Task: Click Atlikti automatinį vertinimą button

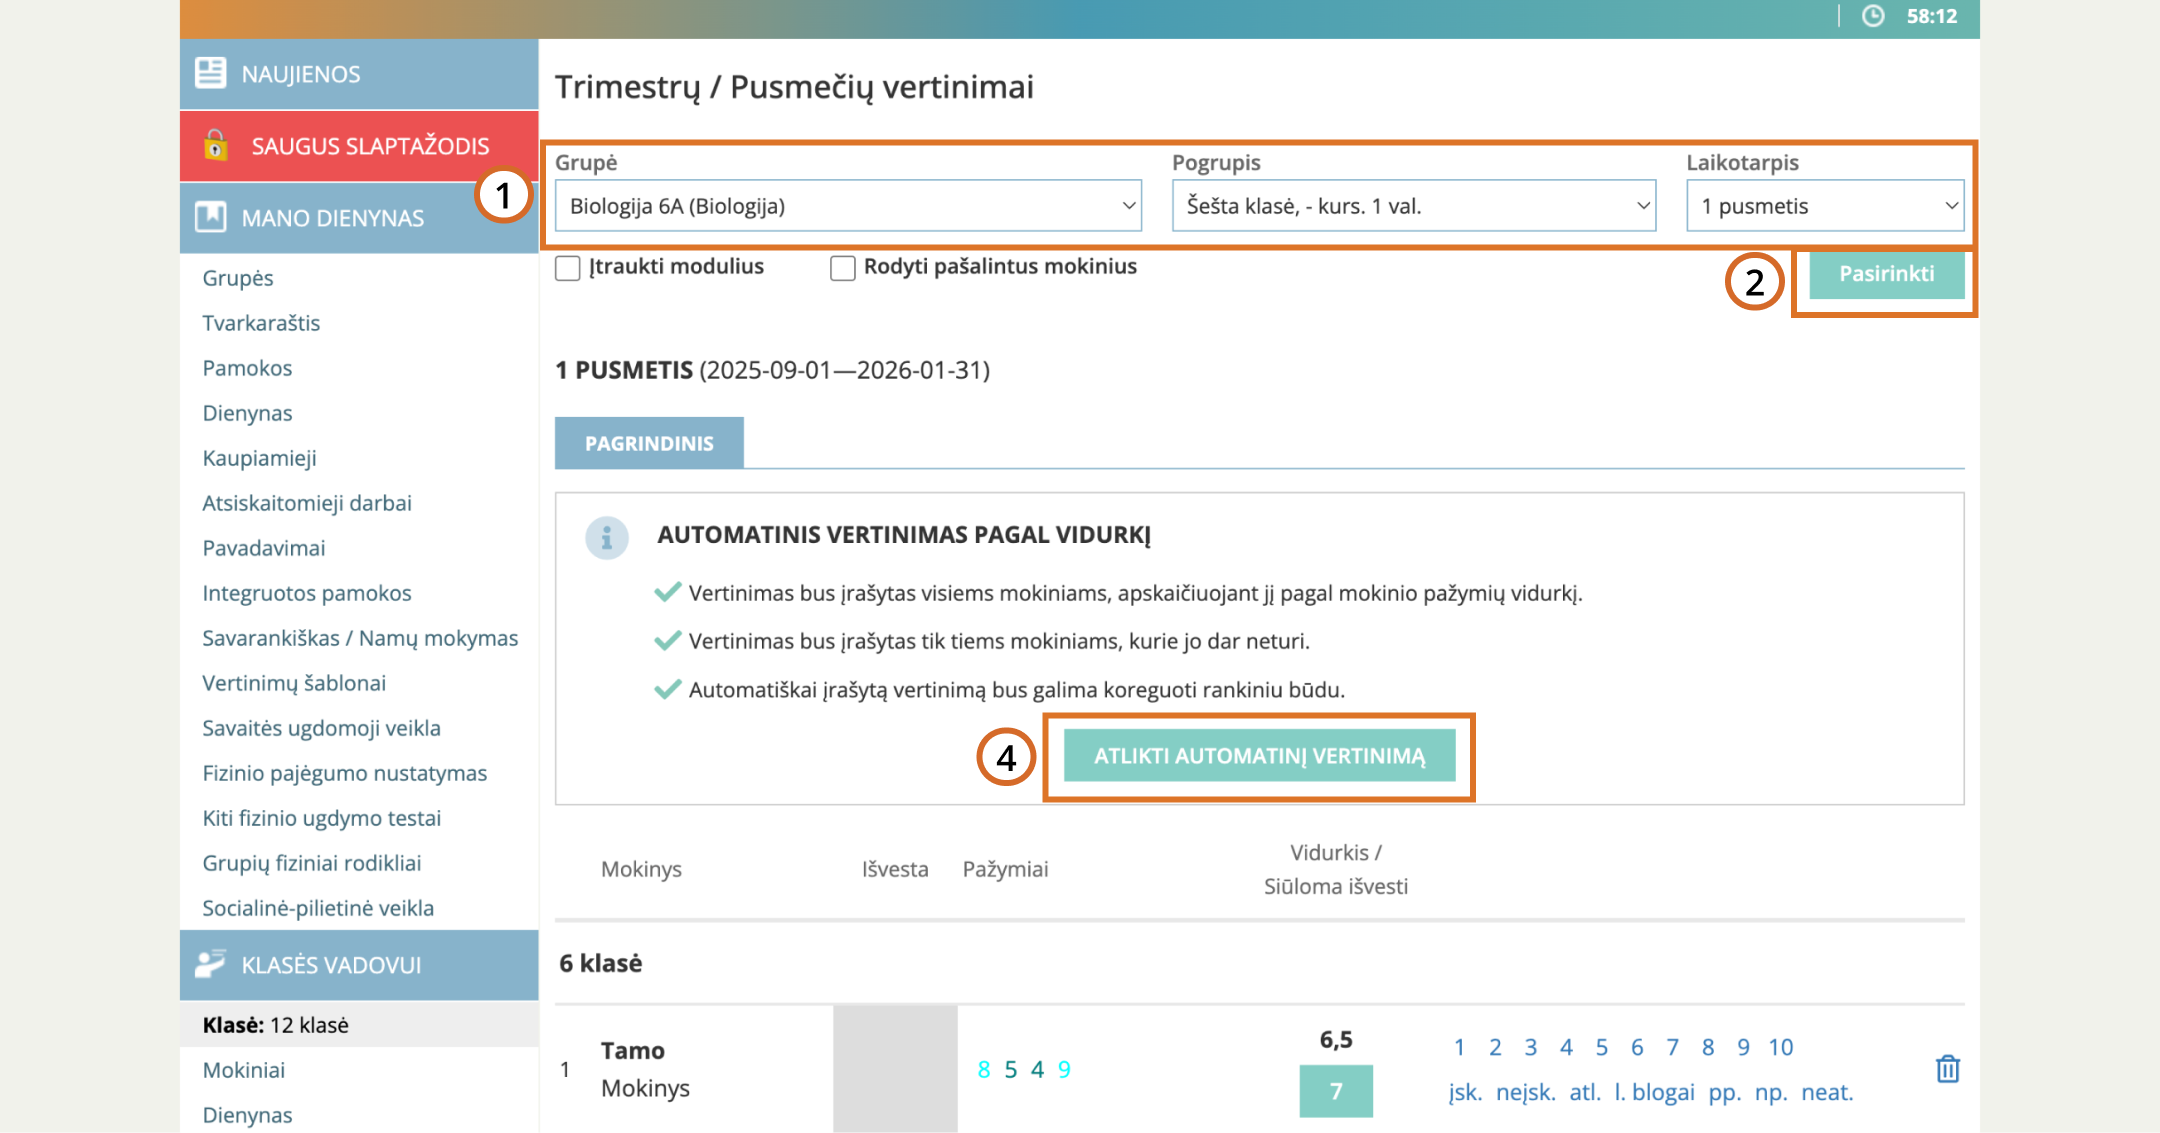Action: click(1259, 756)
